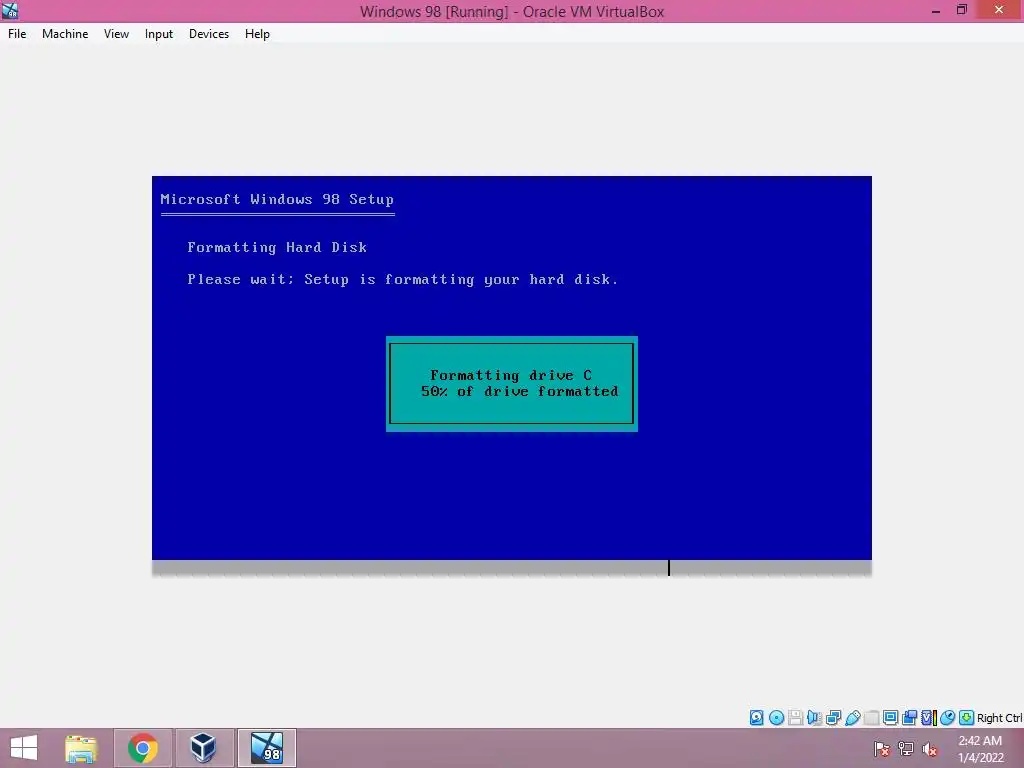Click the Right Ctrl host key label
The image size is (1024, 768).
point(999,718)
